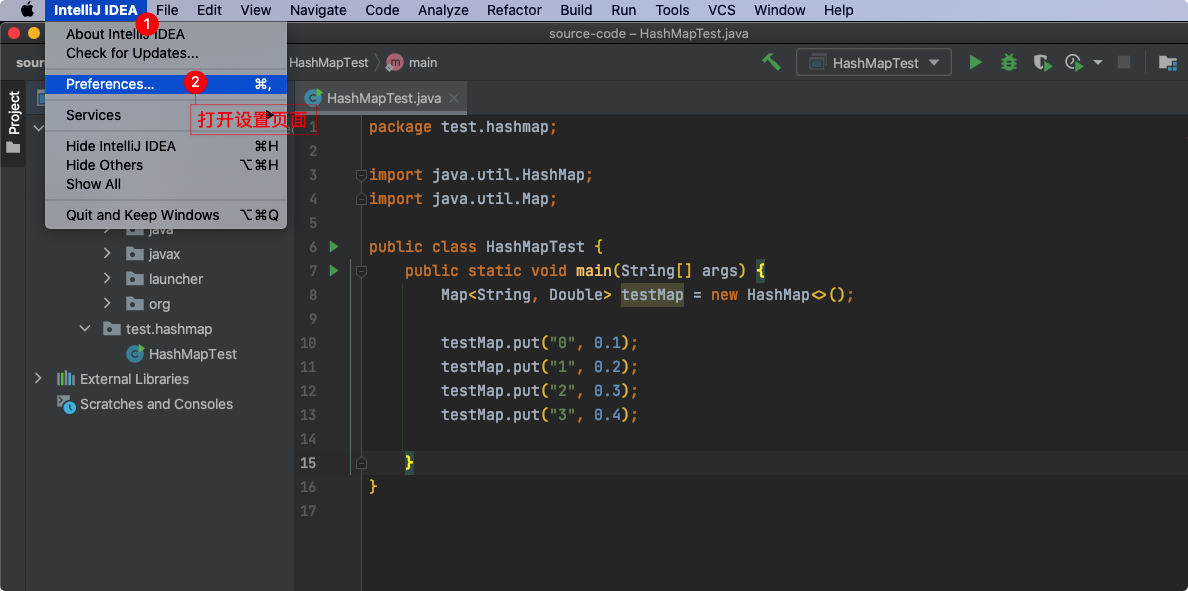Select Hide IntelliJ IDEA menu entry
Image resolution: width=1188 pixels, height=591 pixels.
166,146
